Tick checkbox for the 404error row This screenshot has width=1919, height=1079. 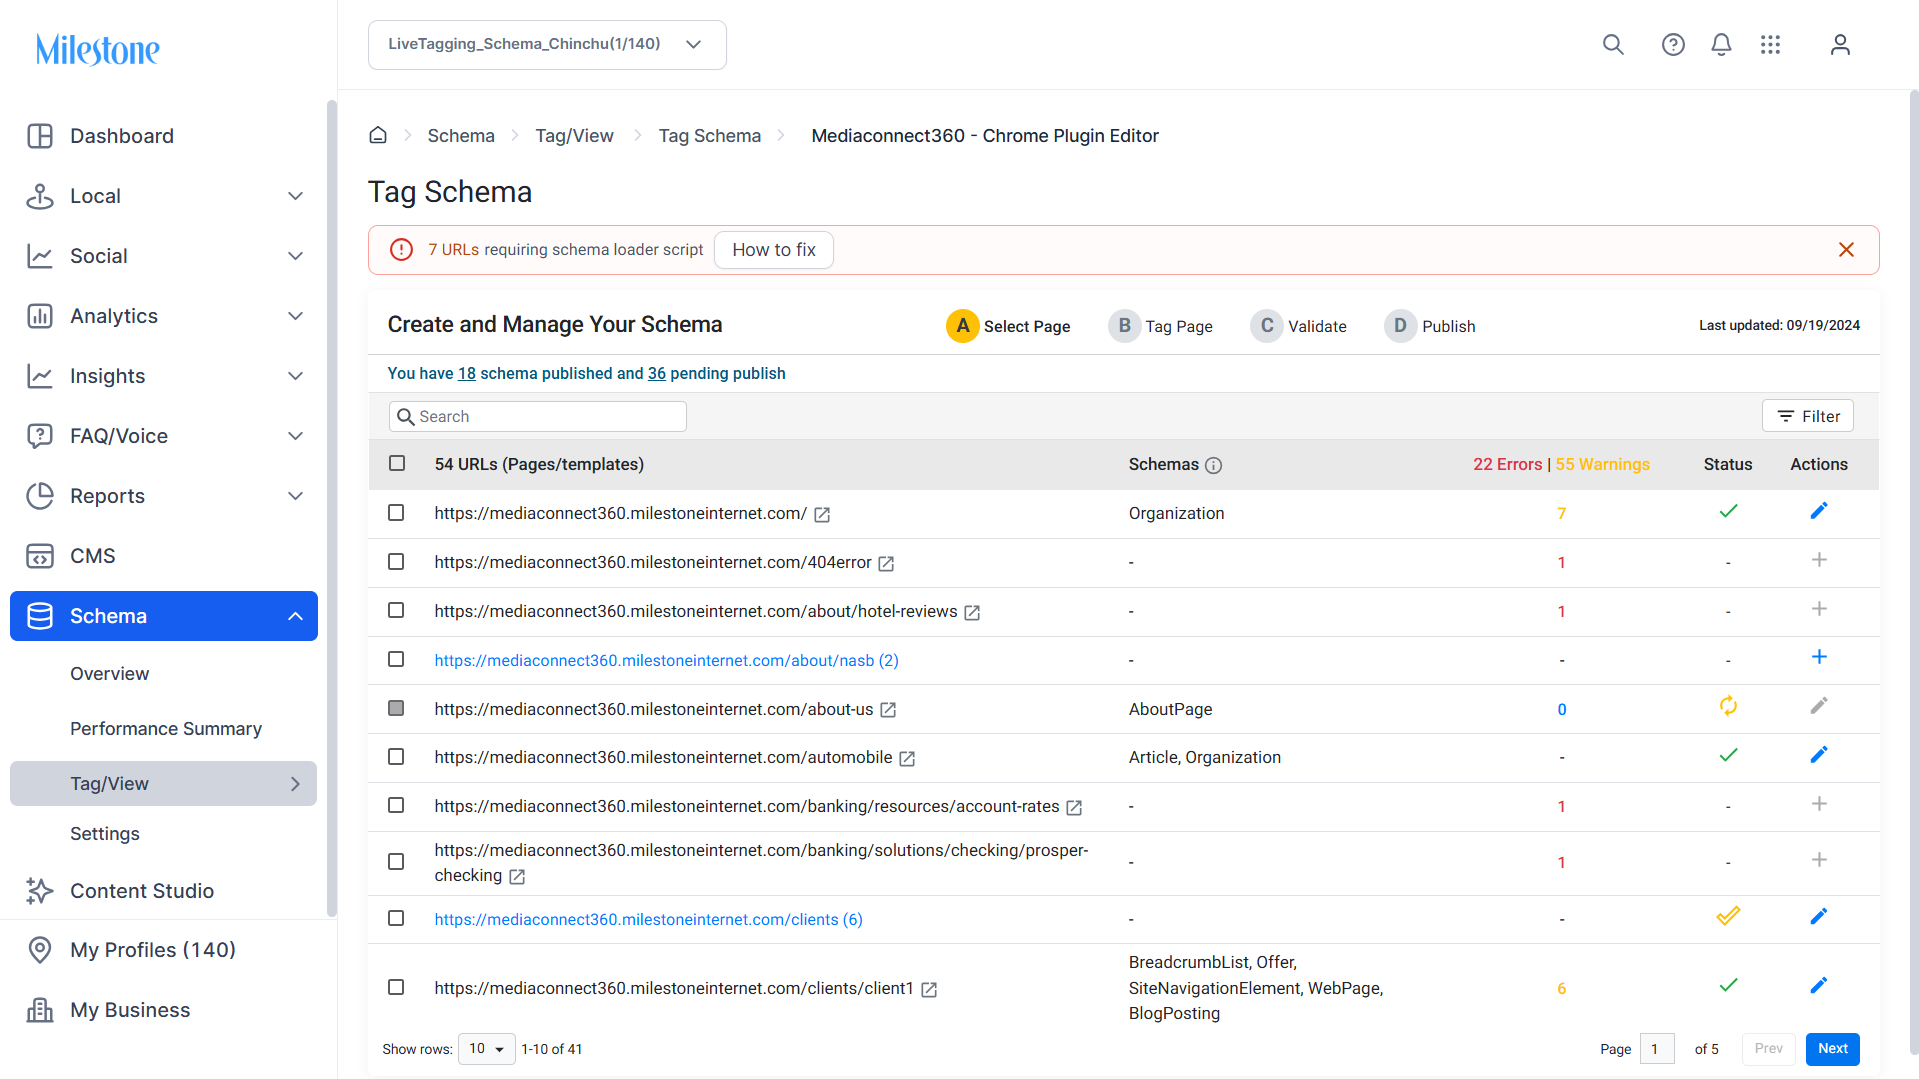click(396, 562)
